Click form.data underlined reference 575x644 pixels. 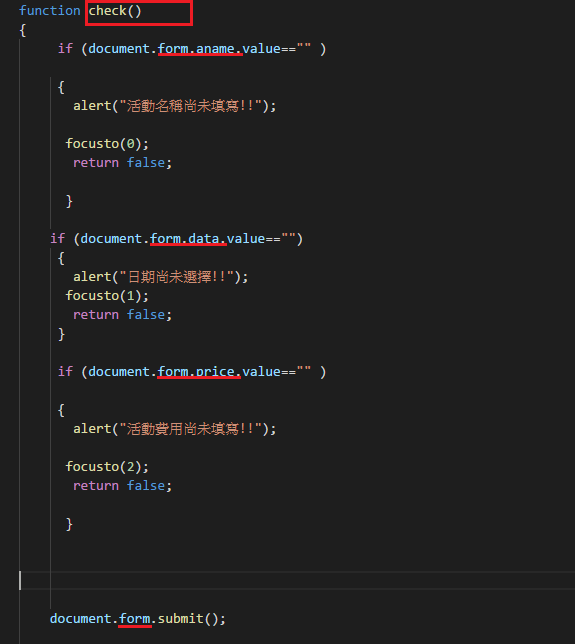point(188,239)
